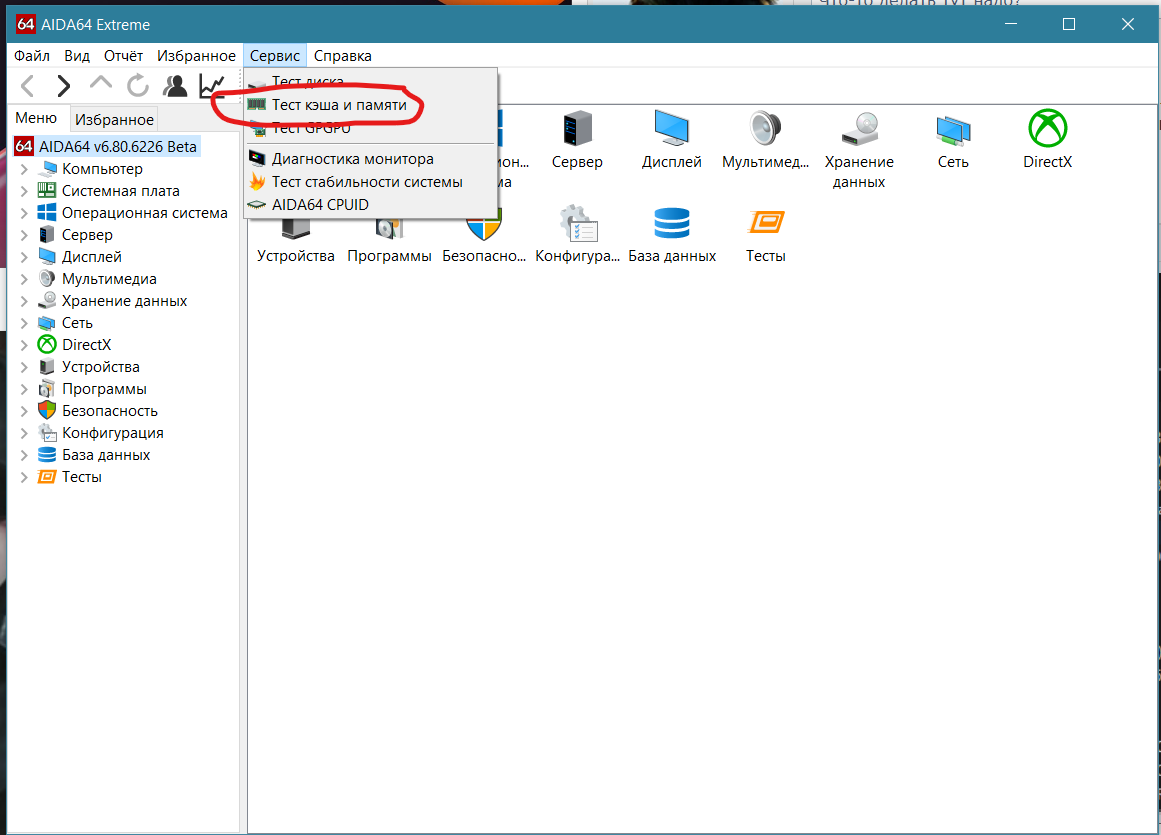1161x835 pixels.
Task: Switch to the Меню tab
Action: coord(36,118)
